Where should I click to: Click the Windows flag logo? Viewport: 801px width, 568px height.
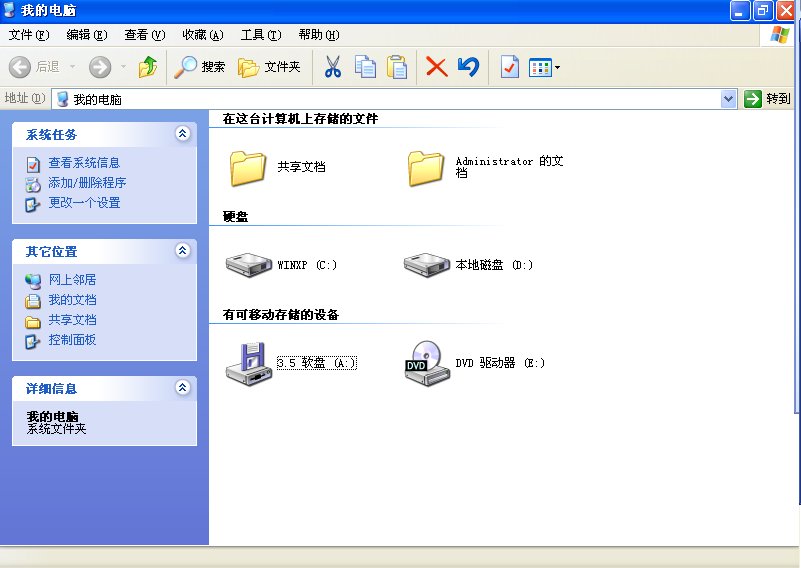[x=780, y=35]
